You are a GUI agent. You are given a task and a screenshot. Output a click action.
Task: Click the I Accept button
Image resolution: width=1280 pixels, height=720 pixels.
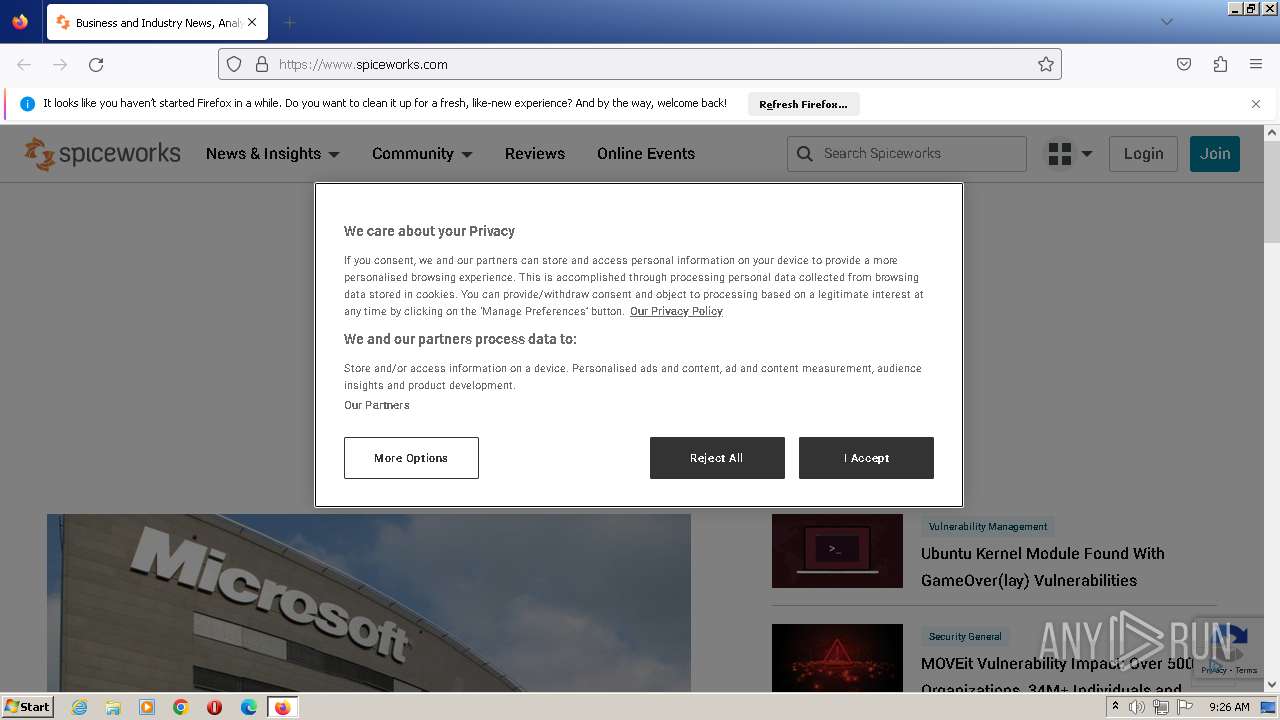coord(866,458)
